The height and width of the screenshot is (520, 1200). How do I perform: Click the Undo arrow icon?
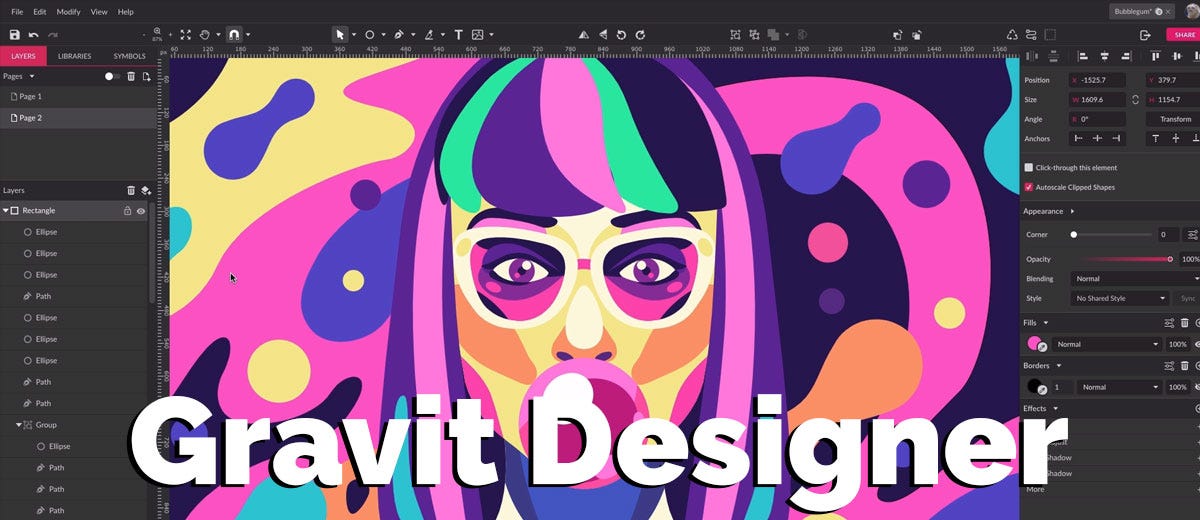[x=34, y=34]
